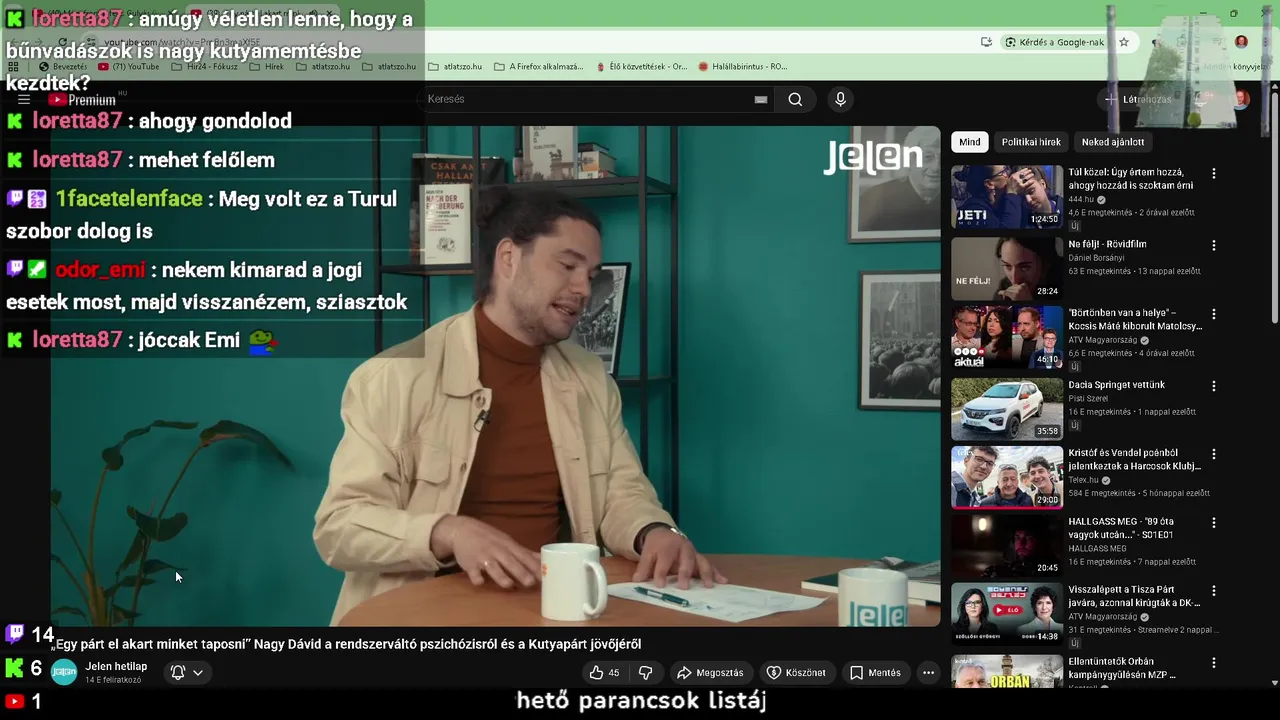1280x720 pixels.
Task: Select the 'Politikai hírek' filter chip
Action: pyautogui.click(x=1031, y=142)
